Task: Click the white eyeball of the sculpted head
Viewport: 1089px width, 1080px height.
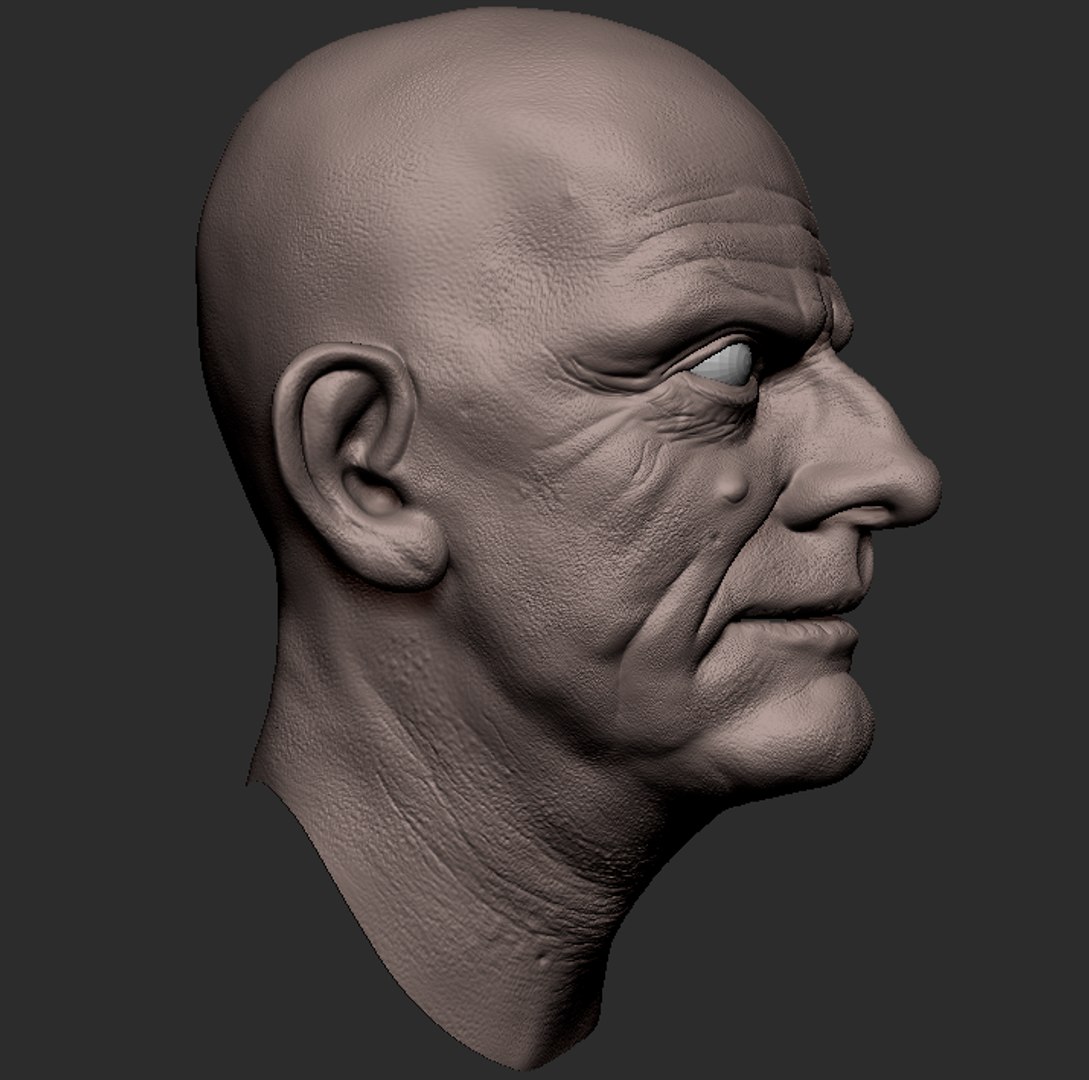Action: 723,364
